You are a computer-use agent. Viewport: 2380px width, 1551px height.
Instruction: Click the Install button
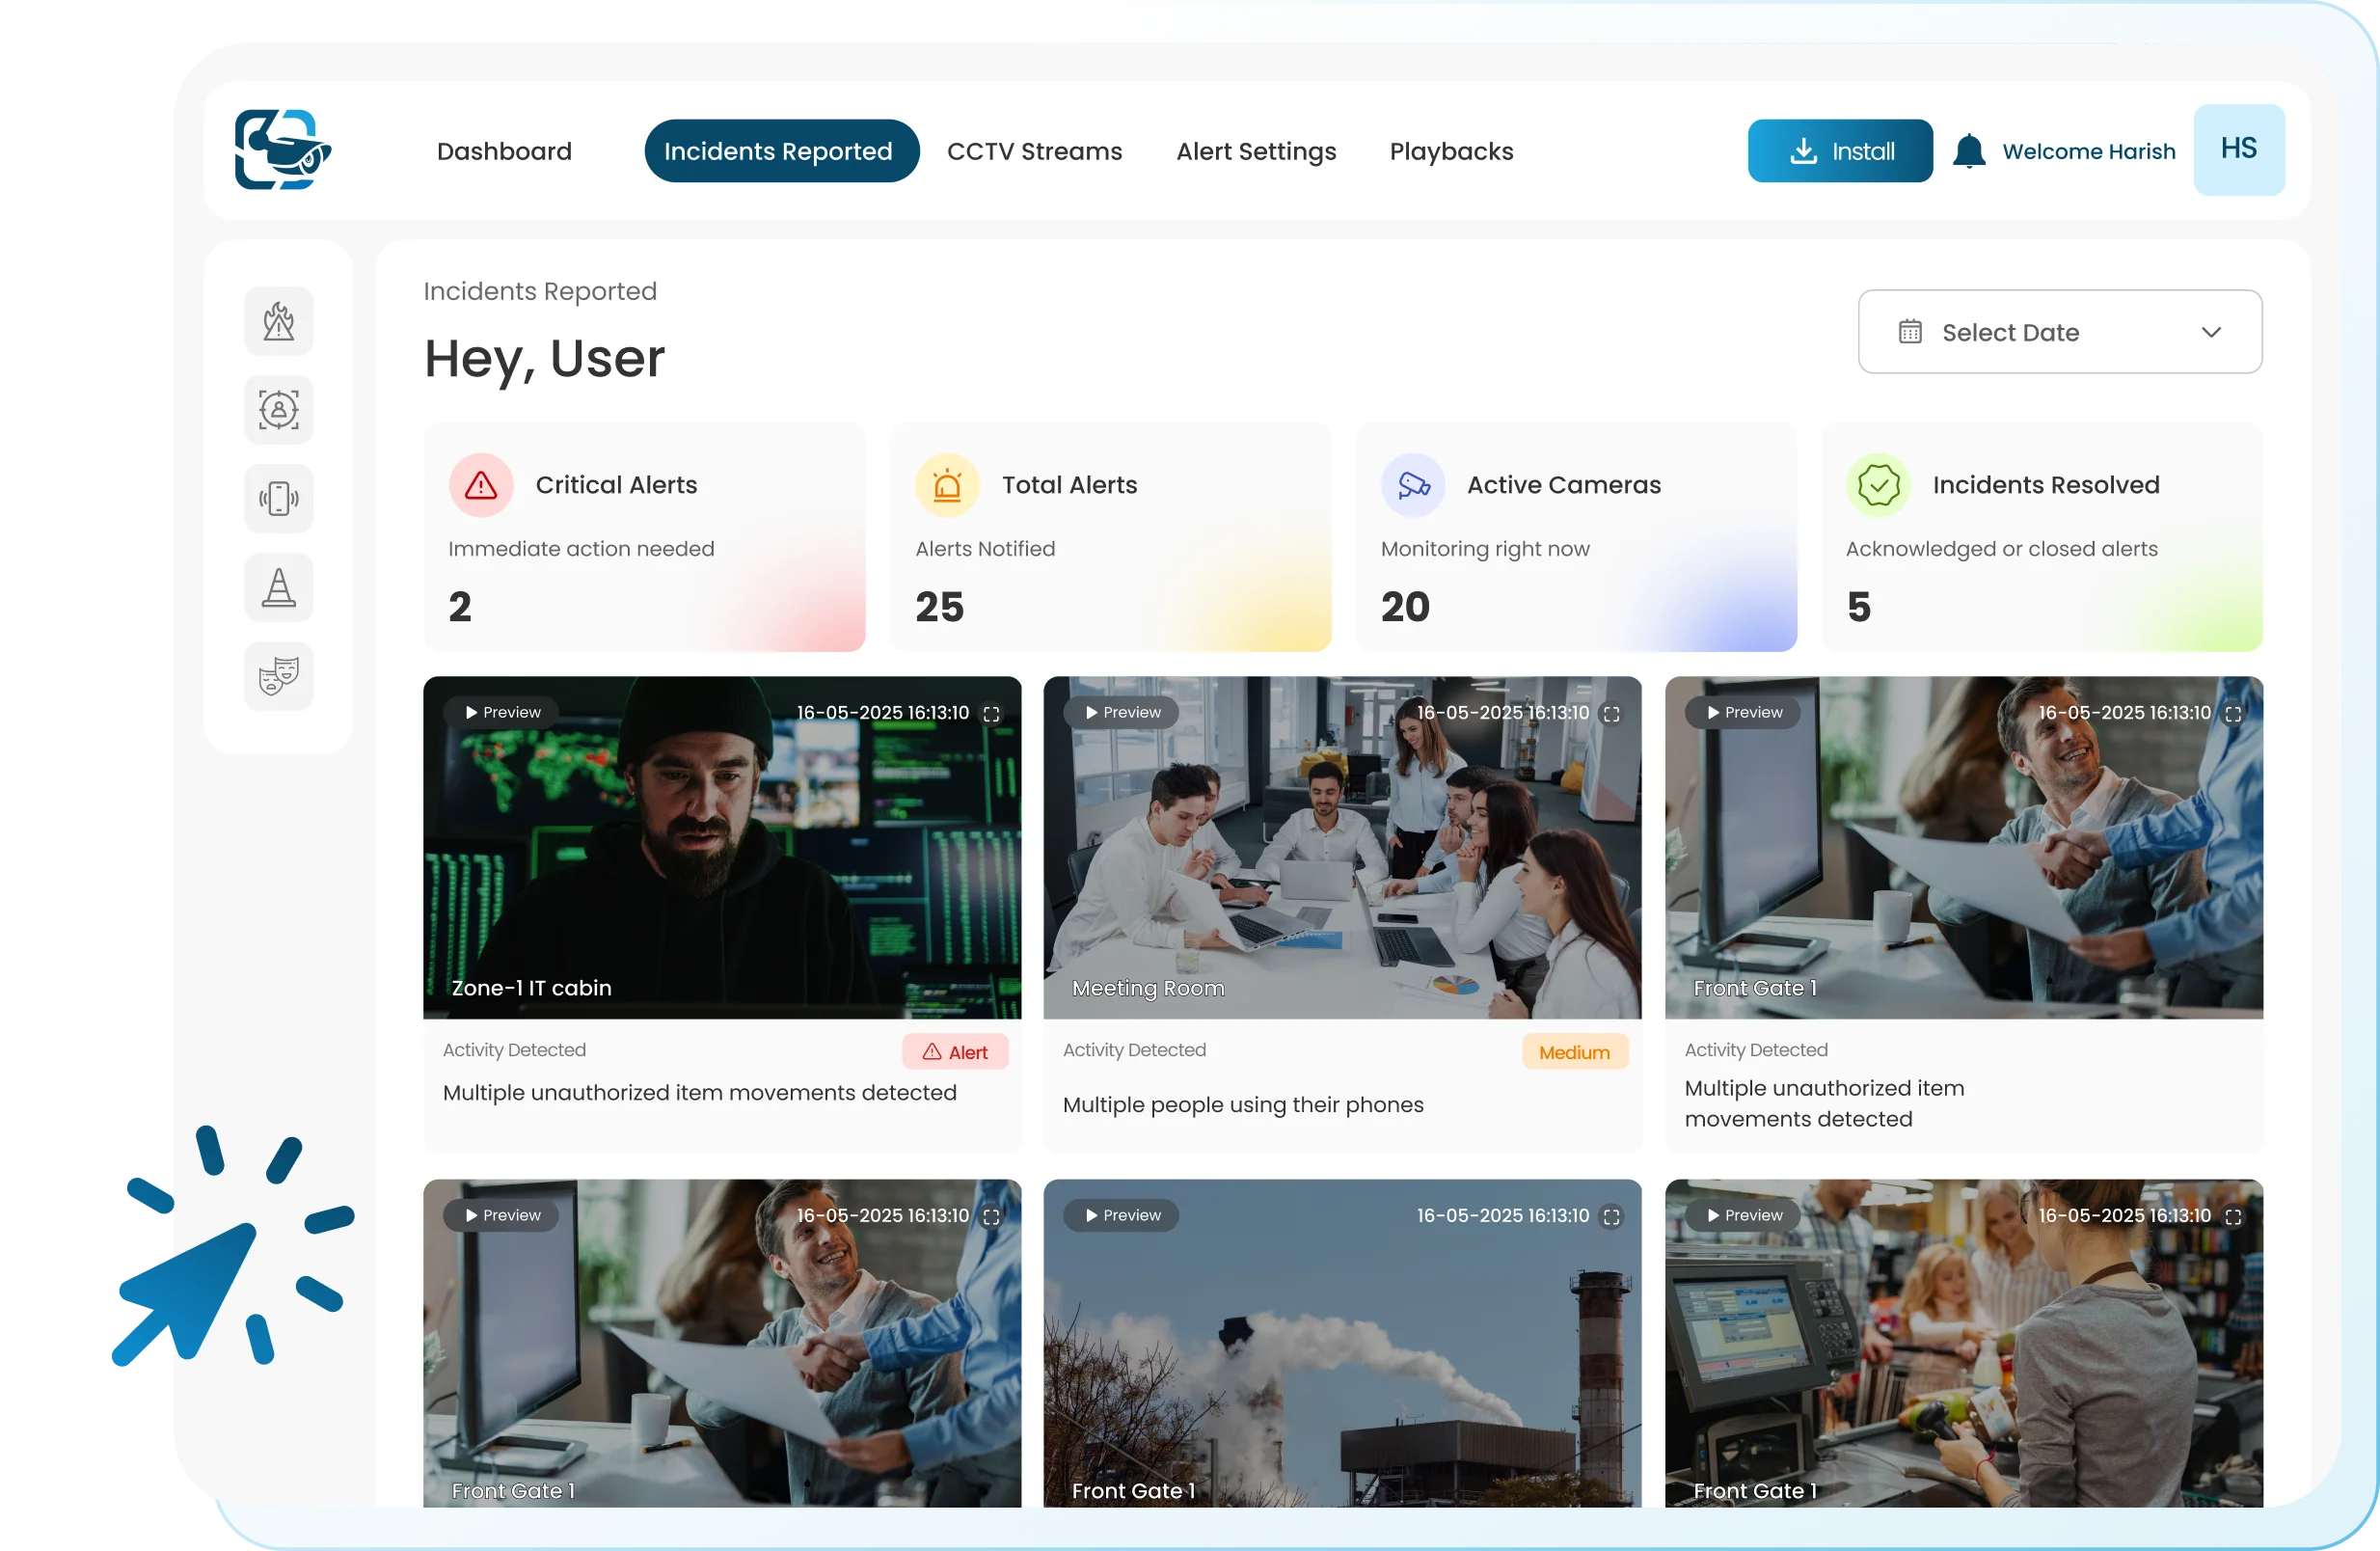1839,151
